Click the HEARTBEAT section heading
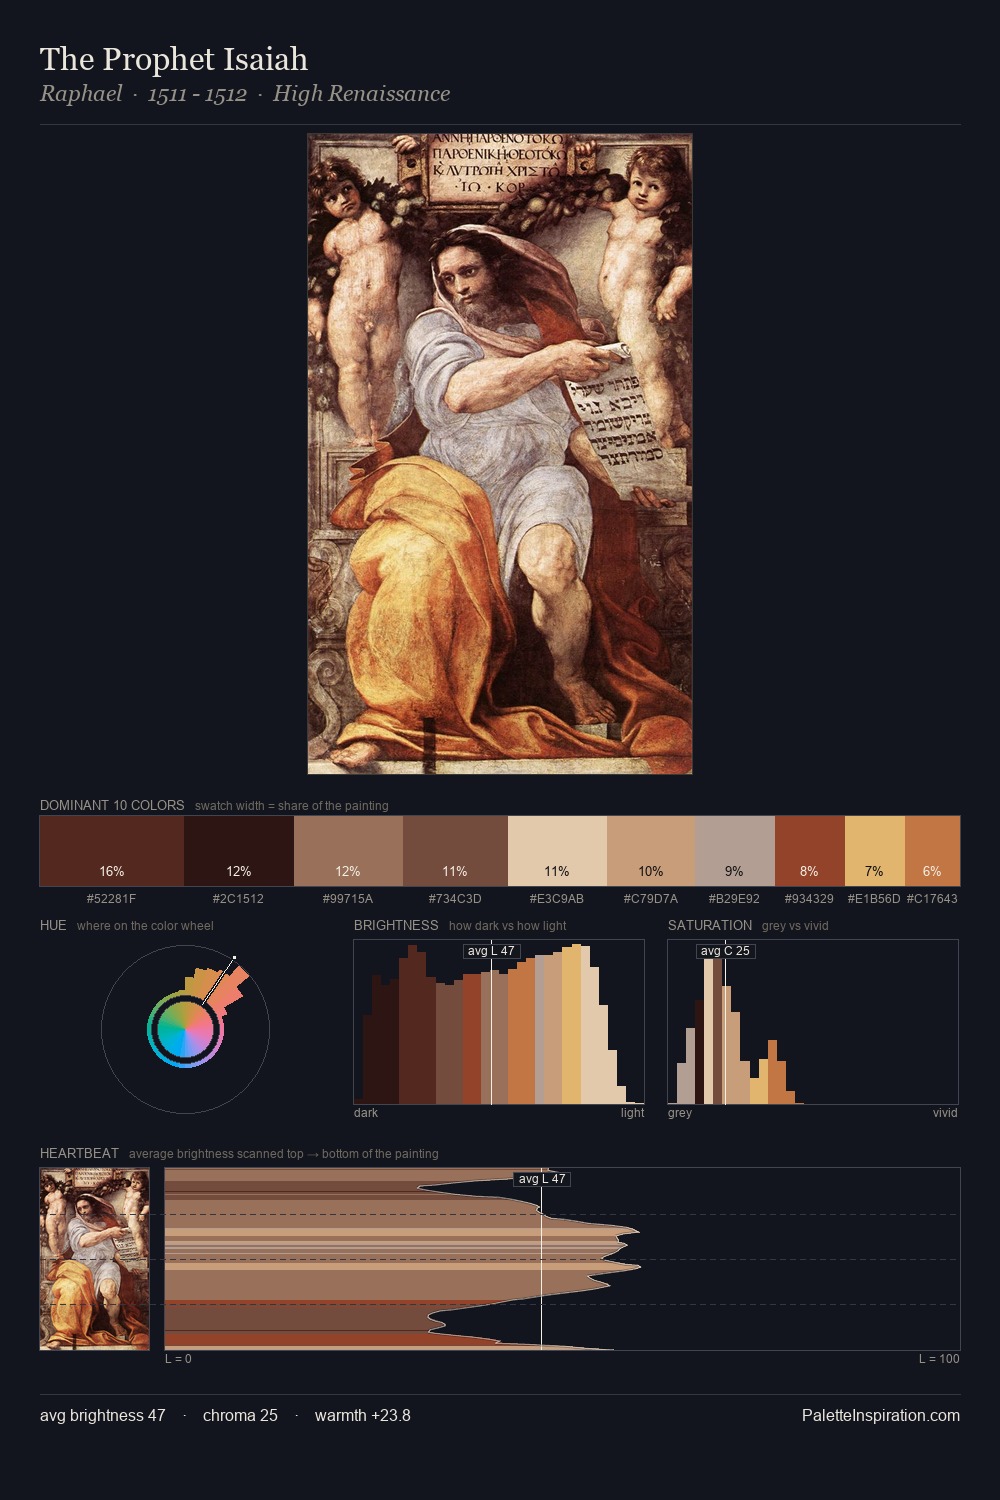This screenshot has width=1000, height=1500. tap(79, 1153)
